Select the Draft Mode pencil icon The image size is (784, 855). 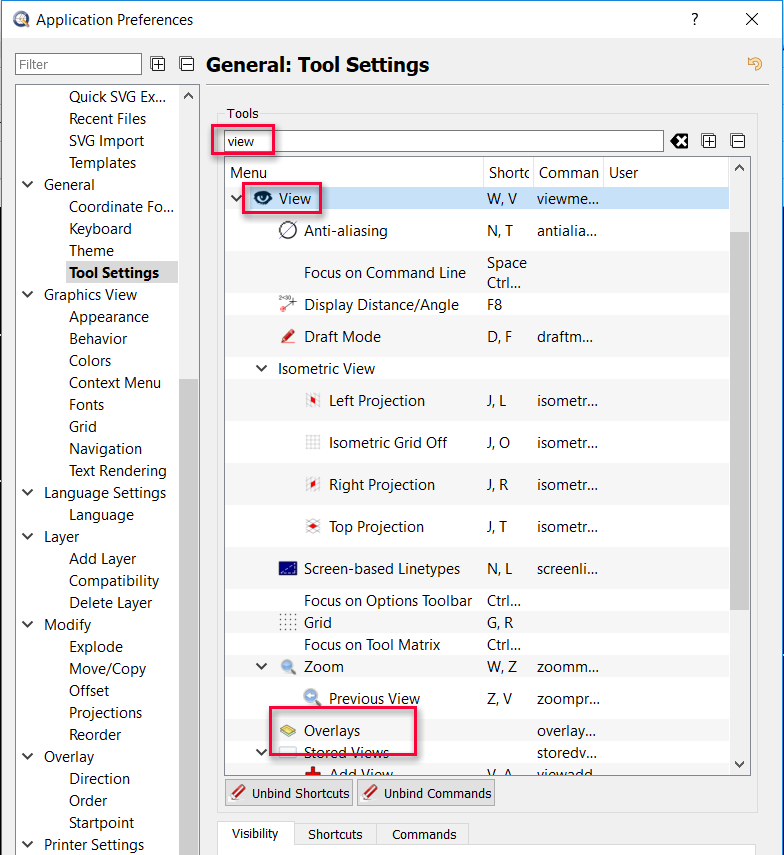tap(288, 337)
